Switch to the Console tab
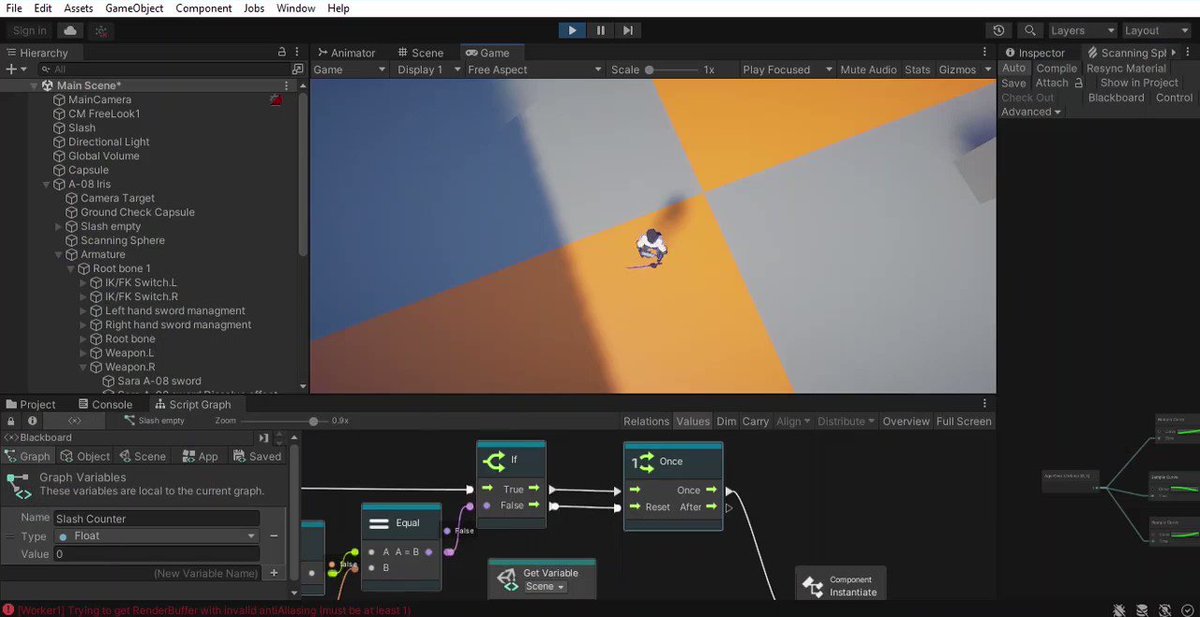Viewport: 1200px width, 617px height. coord(106,404)
